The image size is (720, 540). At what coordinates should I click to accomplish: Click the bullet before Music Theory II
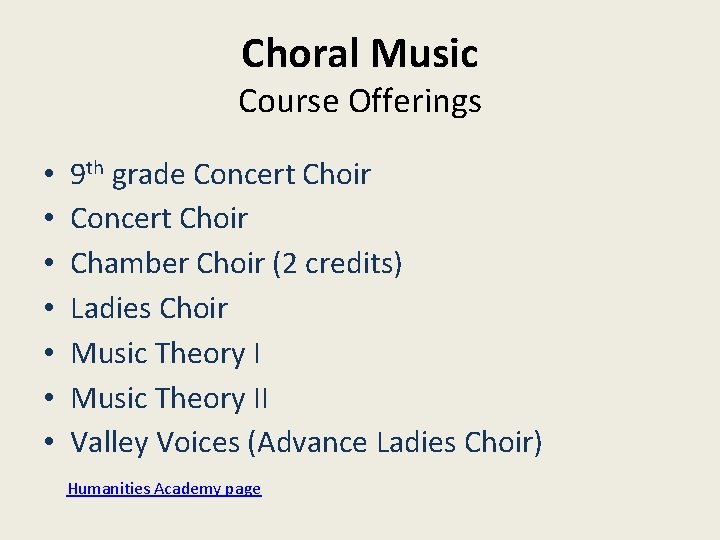click(x=48, y=400)
